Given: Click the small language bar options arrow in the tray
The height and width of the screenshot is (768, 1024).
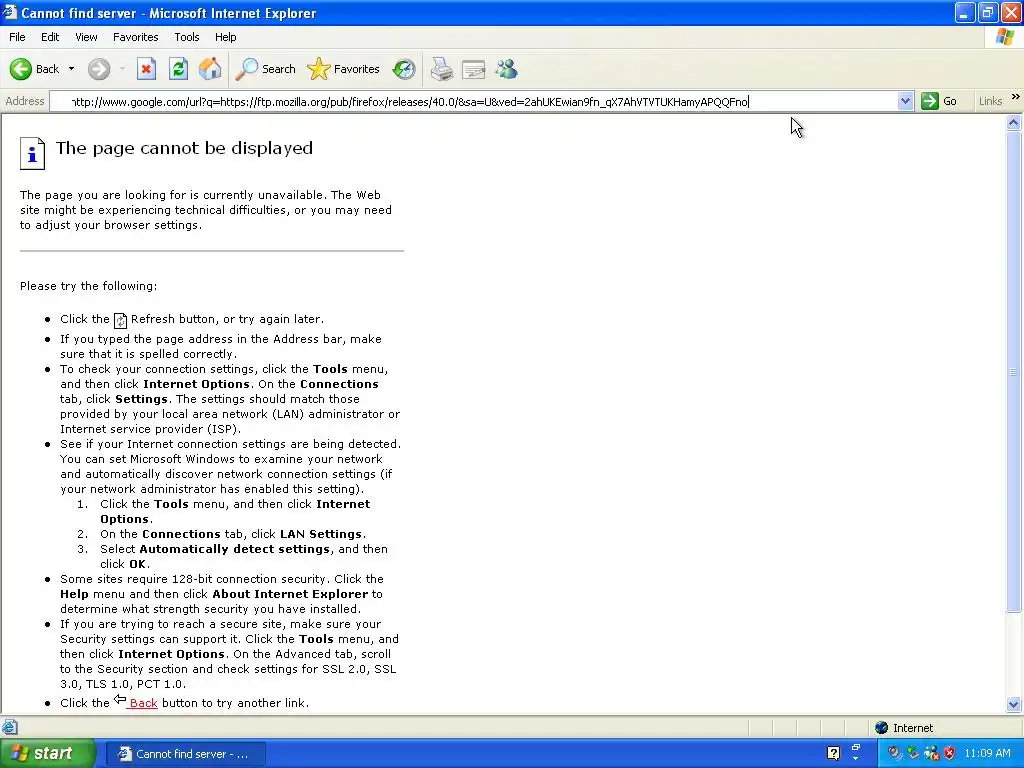Looking at the screenshot, I should tap(856, 758).
